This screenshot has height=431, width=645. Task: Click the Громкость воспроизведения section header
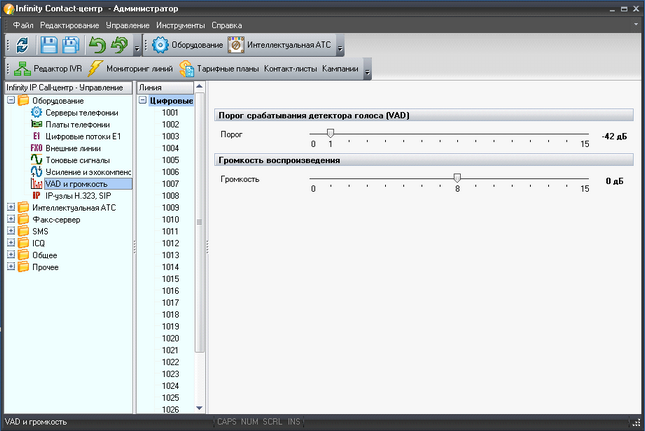pos(424,160)
